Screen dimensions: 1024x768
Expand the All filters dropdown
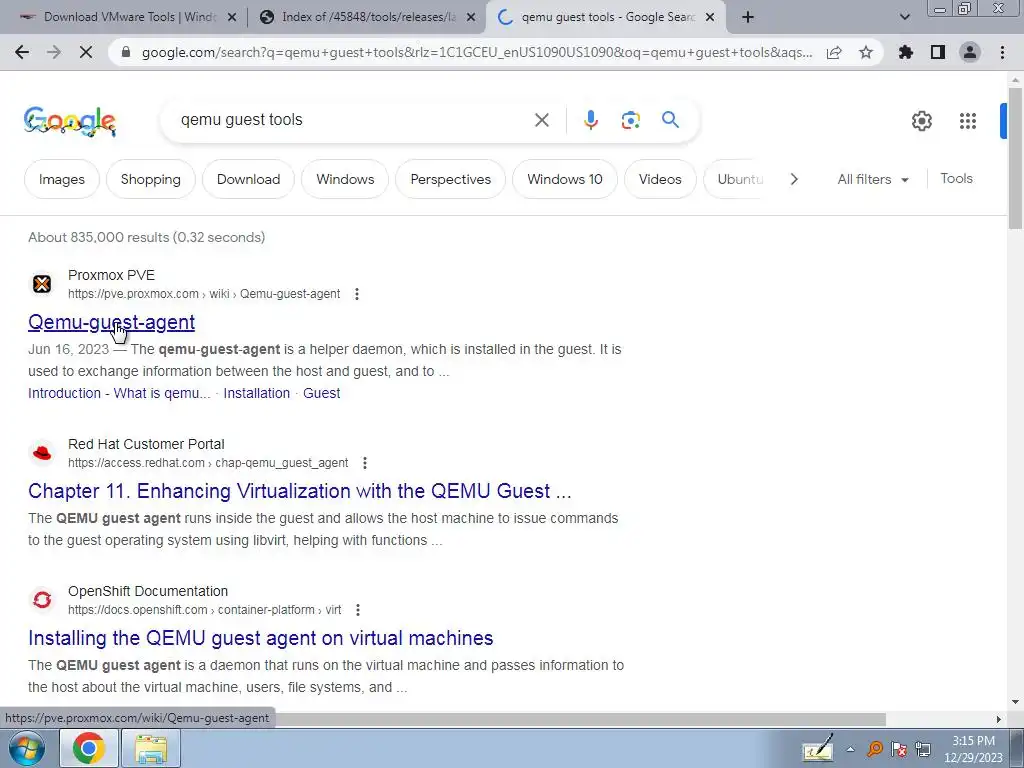pyautogui.click(x=872, y=180)
